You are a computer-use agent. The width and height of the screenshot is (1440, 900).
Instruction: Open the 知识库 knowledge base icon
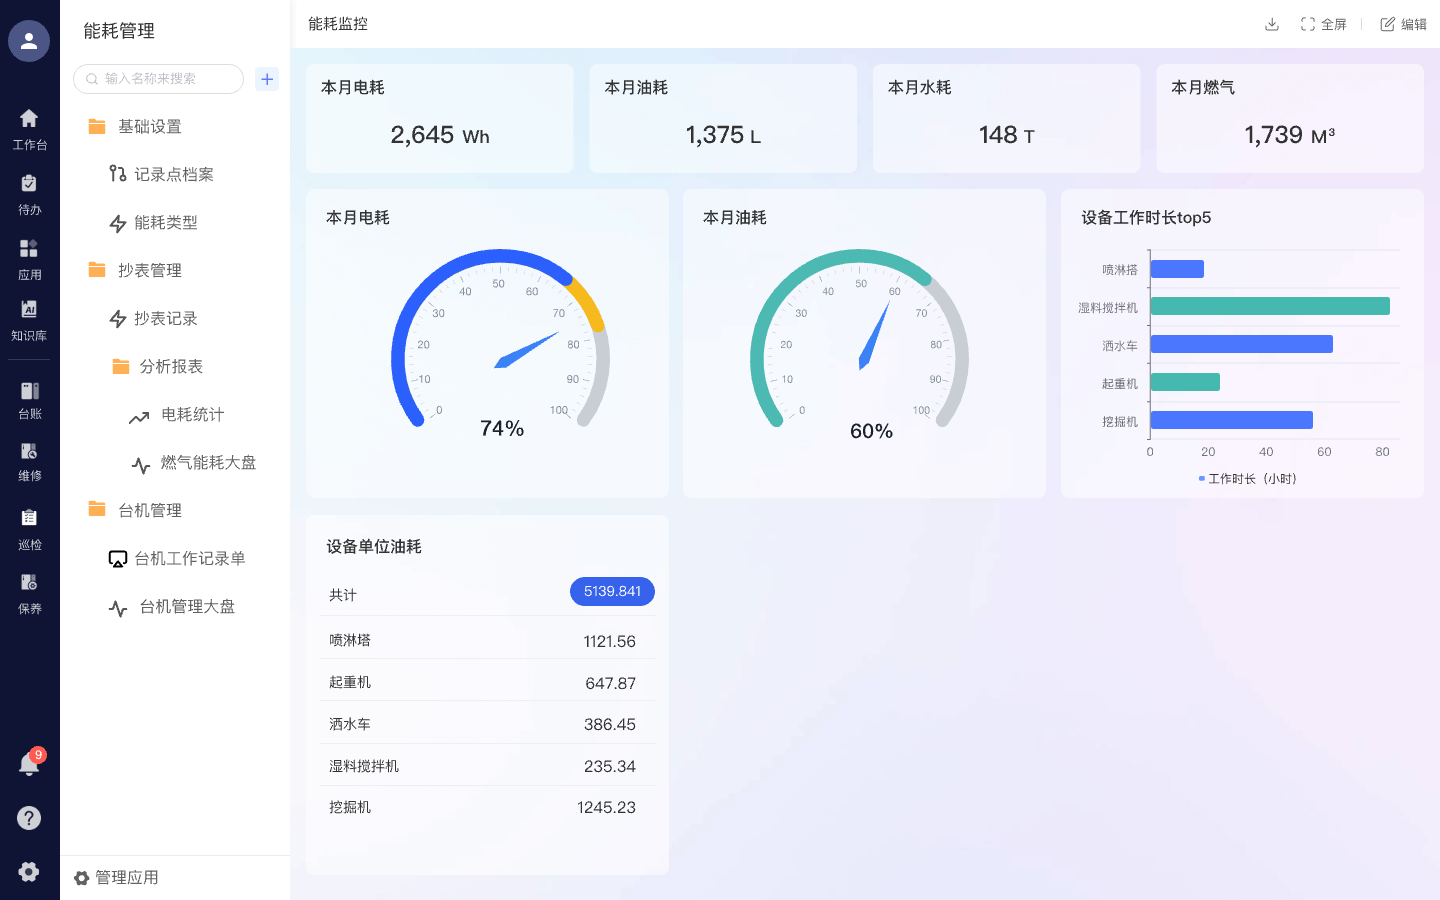29,320
